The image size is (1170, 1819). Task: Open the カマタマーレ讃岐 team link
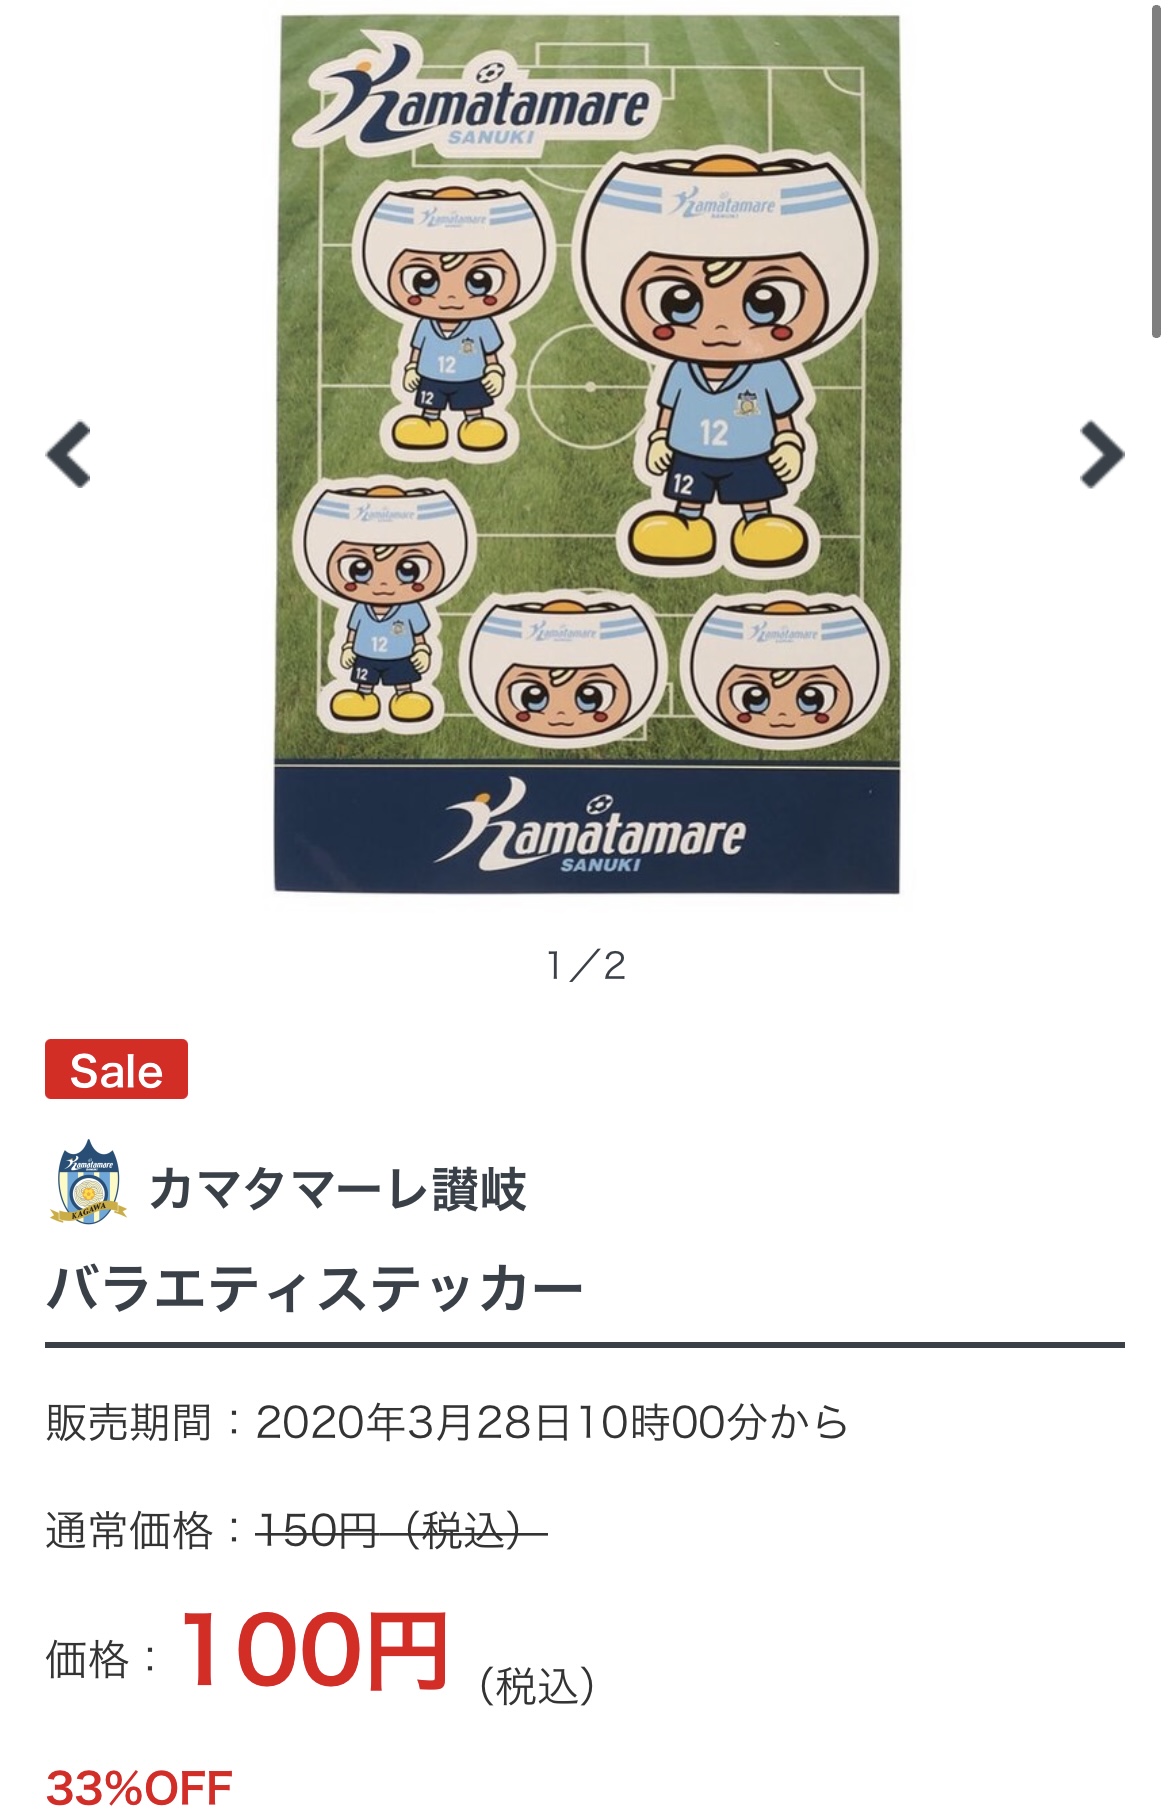click(x=337, y=1189)
